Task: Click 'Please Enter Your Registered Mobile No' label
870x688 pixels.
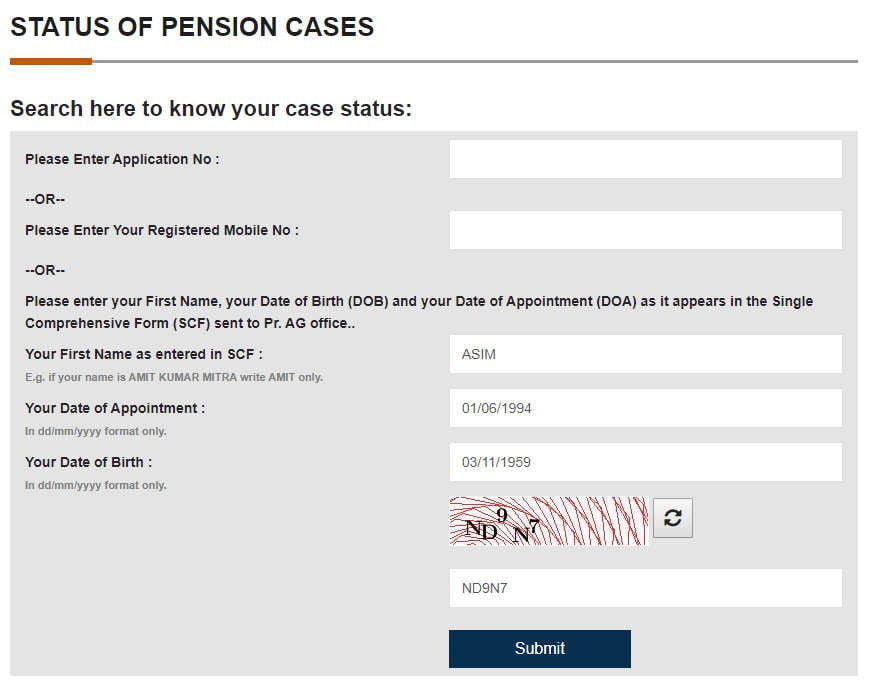Action: (x=162, y=230)
